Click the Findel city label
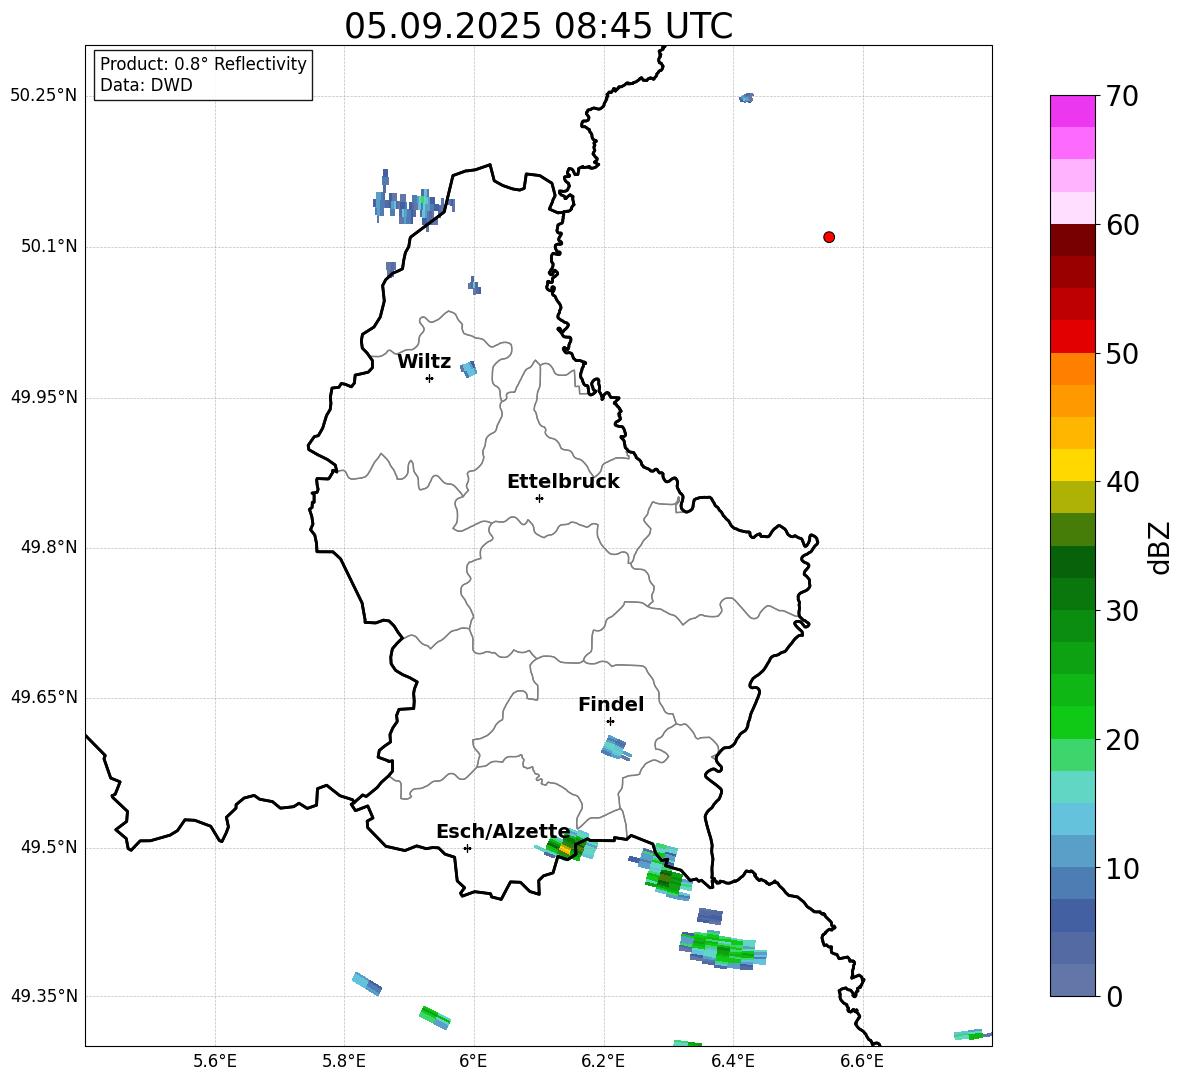This screenshot has width=1184, height=1081. (x=611, y=704)
